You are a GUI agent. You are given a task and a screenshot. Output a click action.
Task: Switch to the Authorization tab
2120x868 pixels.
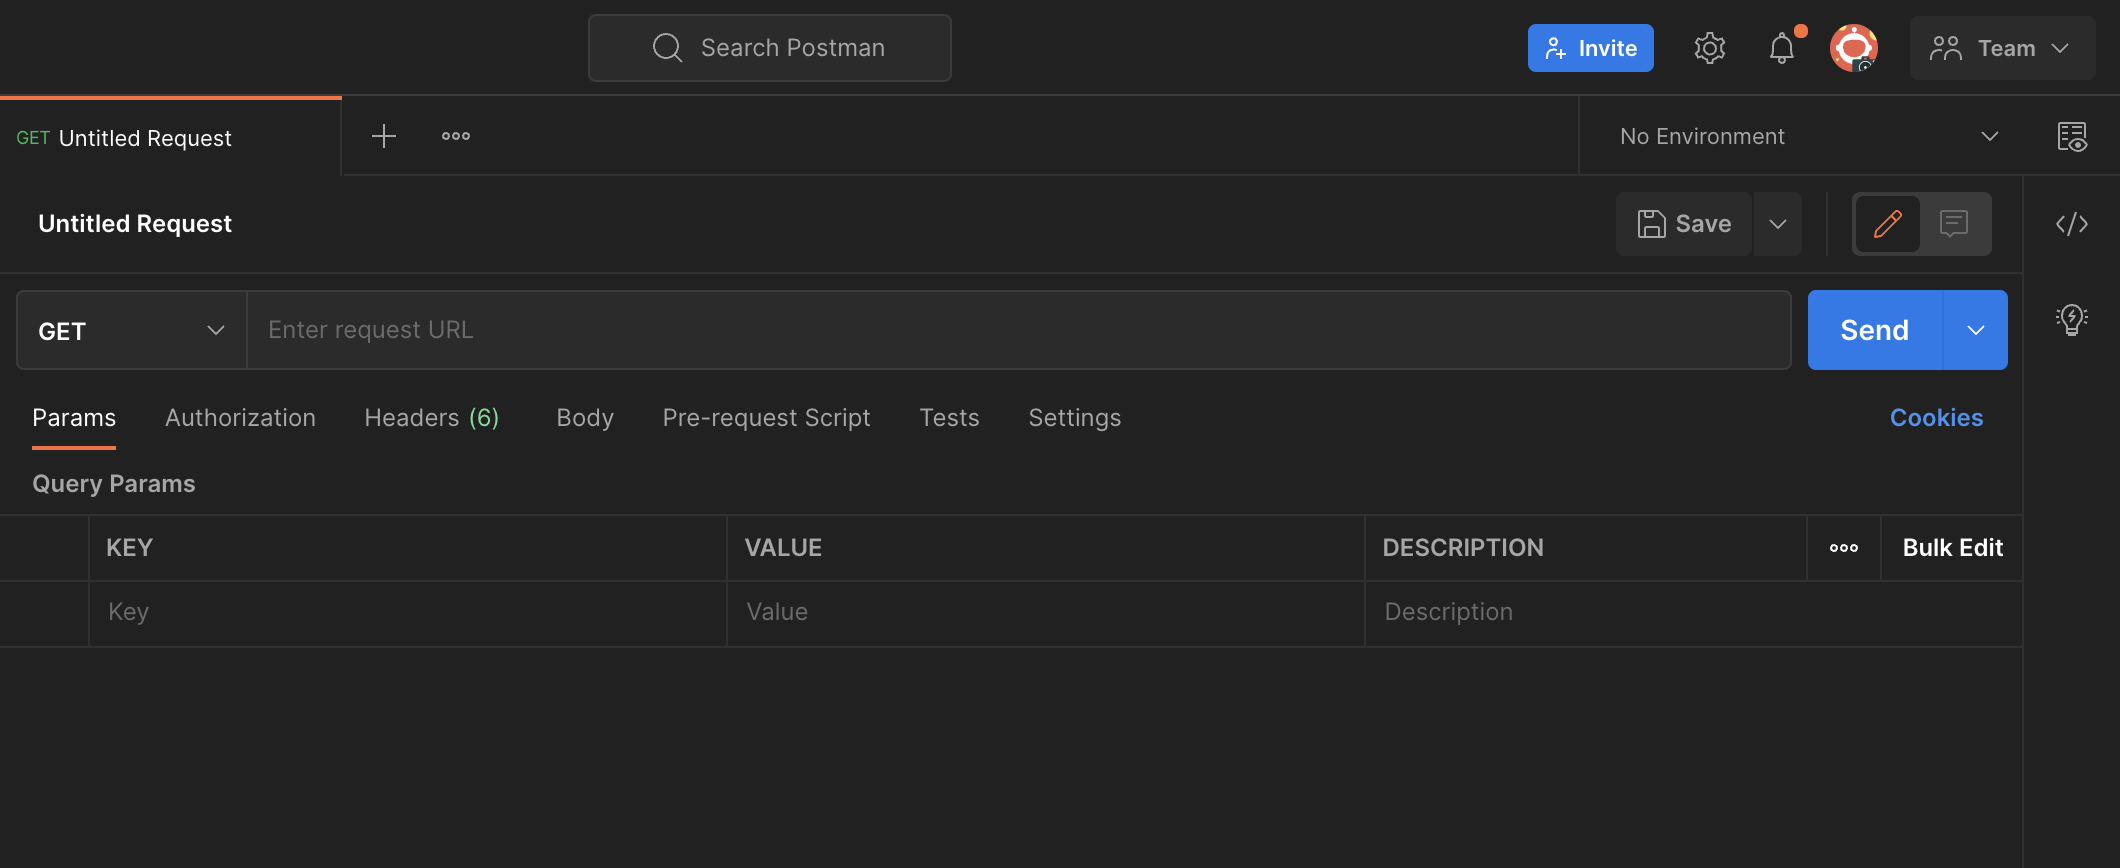point(240,418)
